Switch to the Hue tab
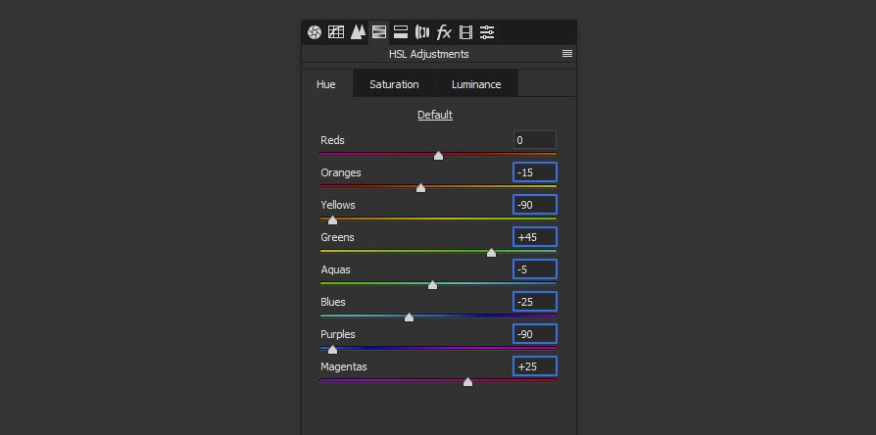 point(326,84)
